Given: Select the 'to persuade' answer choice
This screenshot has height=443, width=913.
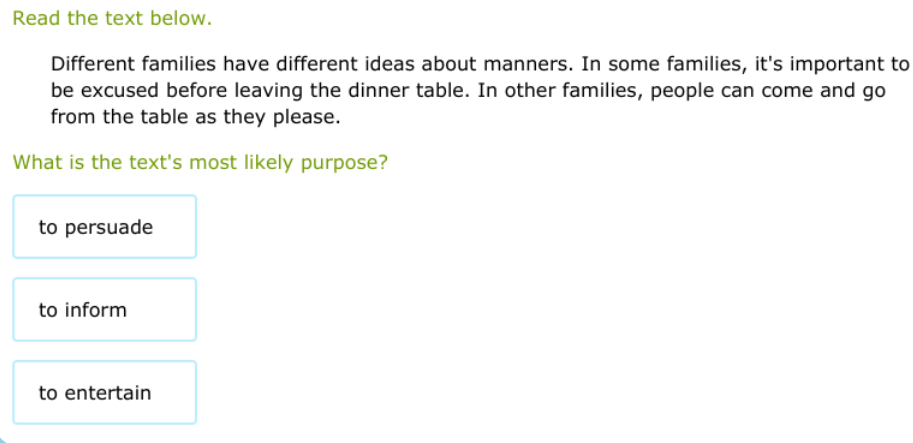Looking at the screenshot, I should [x=105, y=227].
